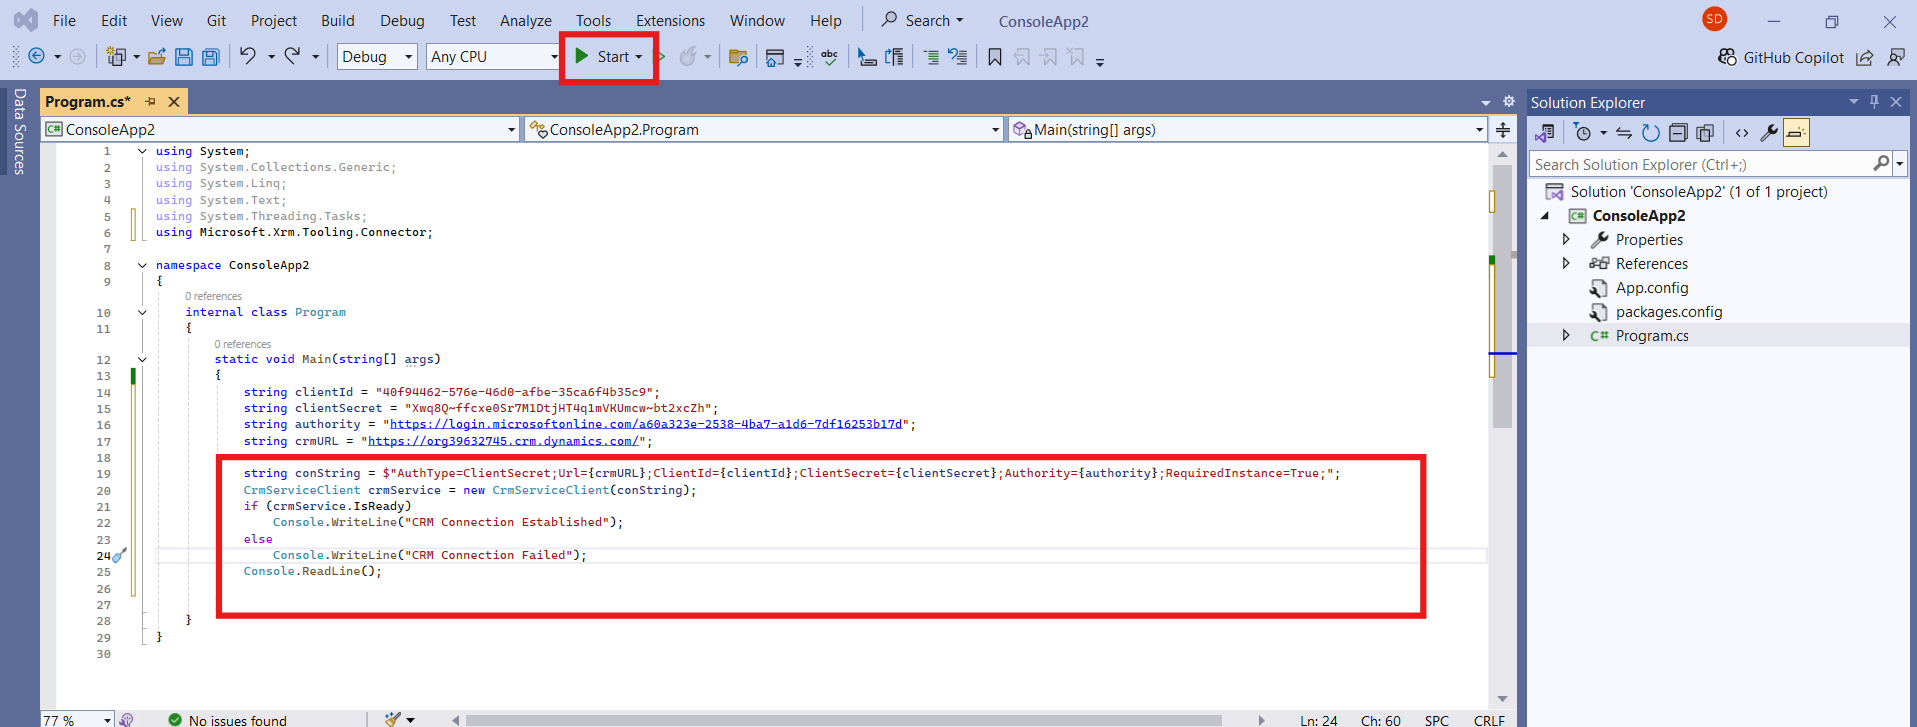This screenshot has height=727, width=1917.
Task: Click the GitHub Copilot button
Action: 1781,58
